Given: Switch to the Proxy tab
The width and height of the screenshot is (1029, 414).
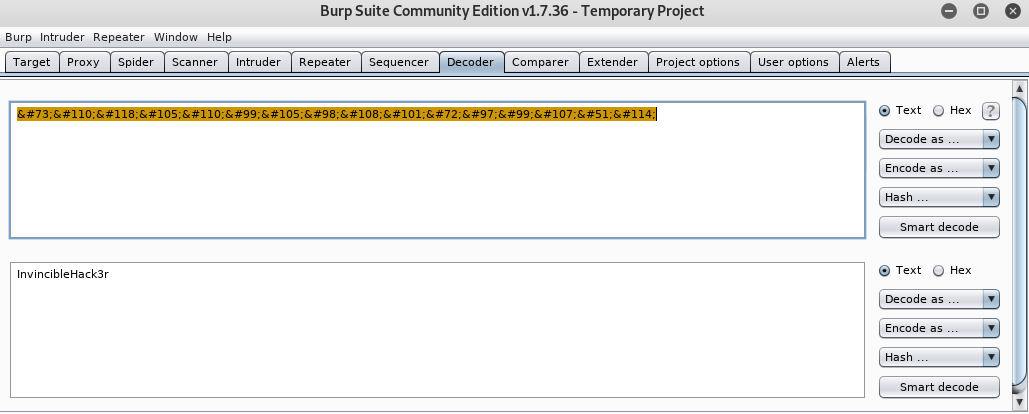Looking at the screenshot, I should (83, 62).
